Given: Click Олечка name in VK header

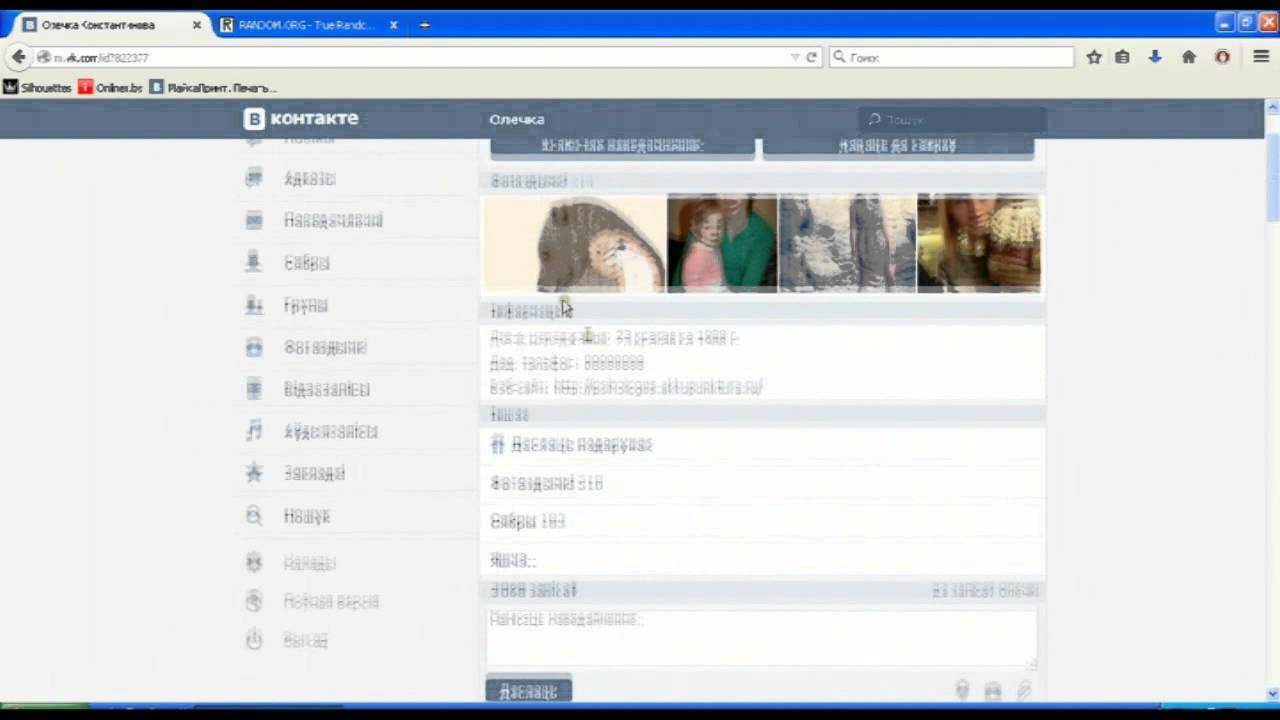Looking at the screenshot, I should 516,119.
